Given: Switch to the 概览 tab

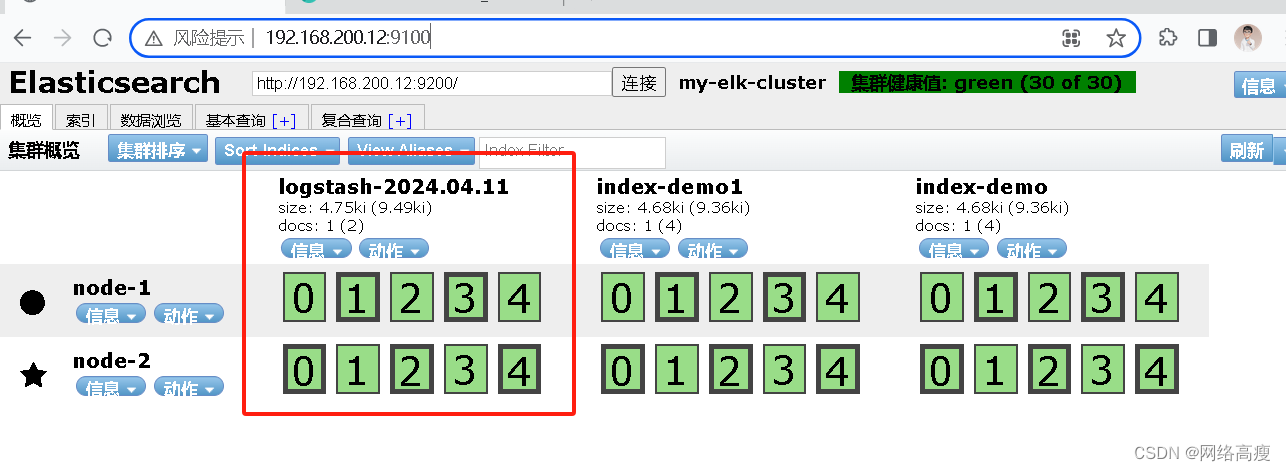Looking at the screenshot, I should (x=26, y=119).
